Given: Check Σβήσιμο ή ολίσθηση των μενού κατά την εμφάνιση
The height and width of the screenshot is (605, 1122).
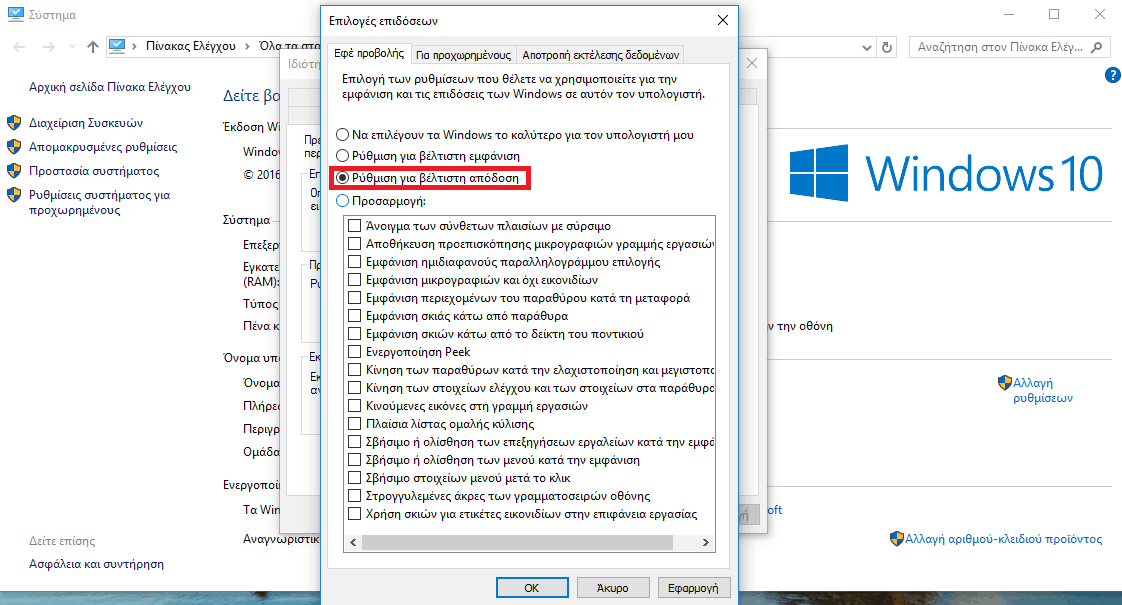Looking at the screenshot, I should click(354, 460).
